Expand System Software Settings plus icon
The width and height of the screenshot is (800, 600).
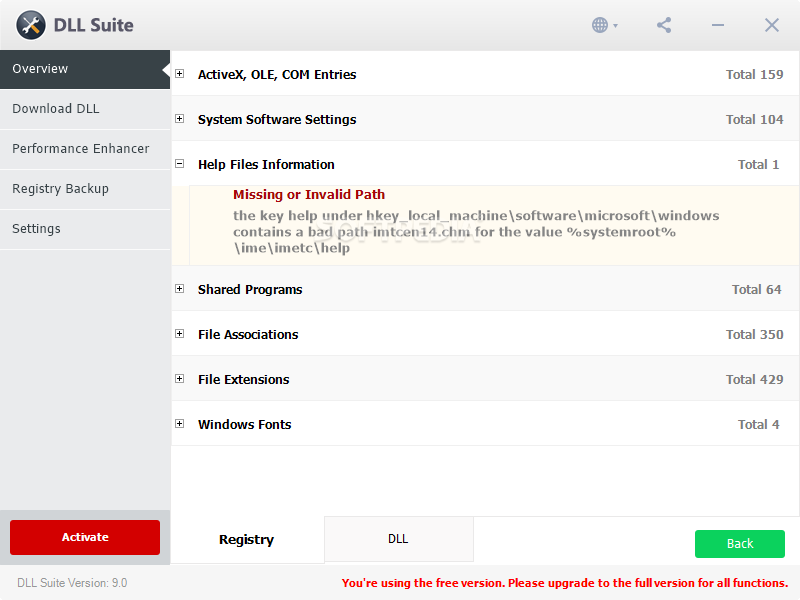[x=180, y=118]
